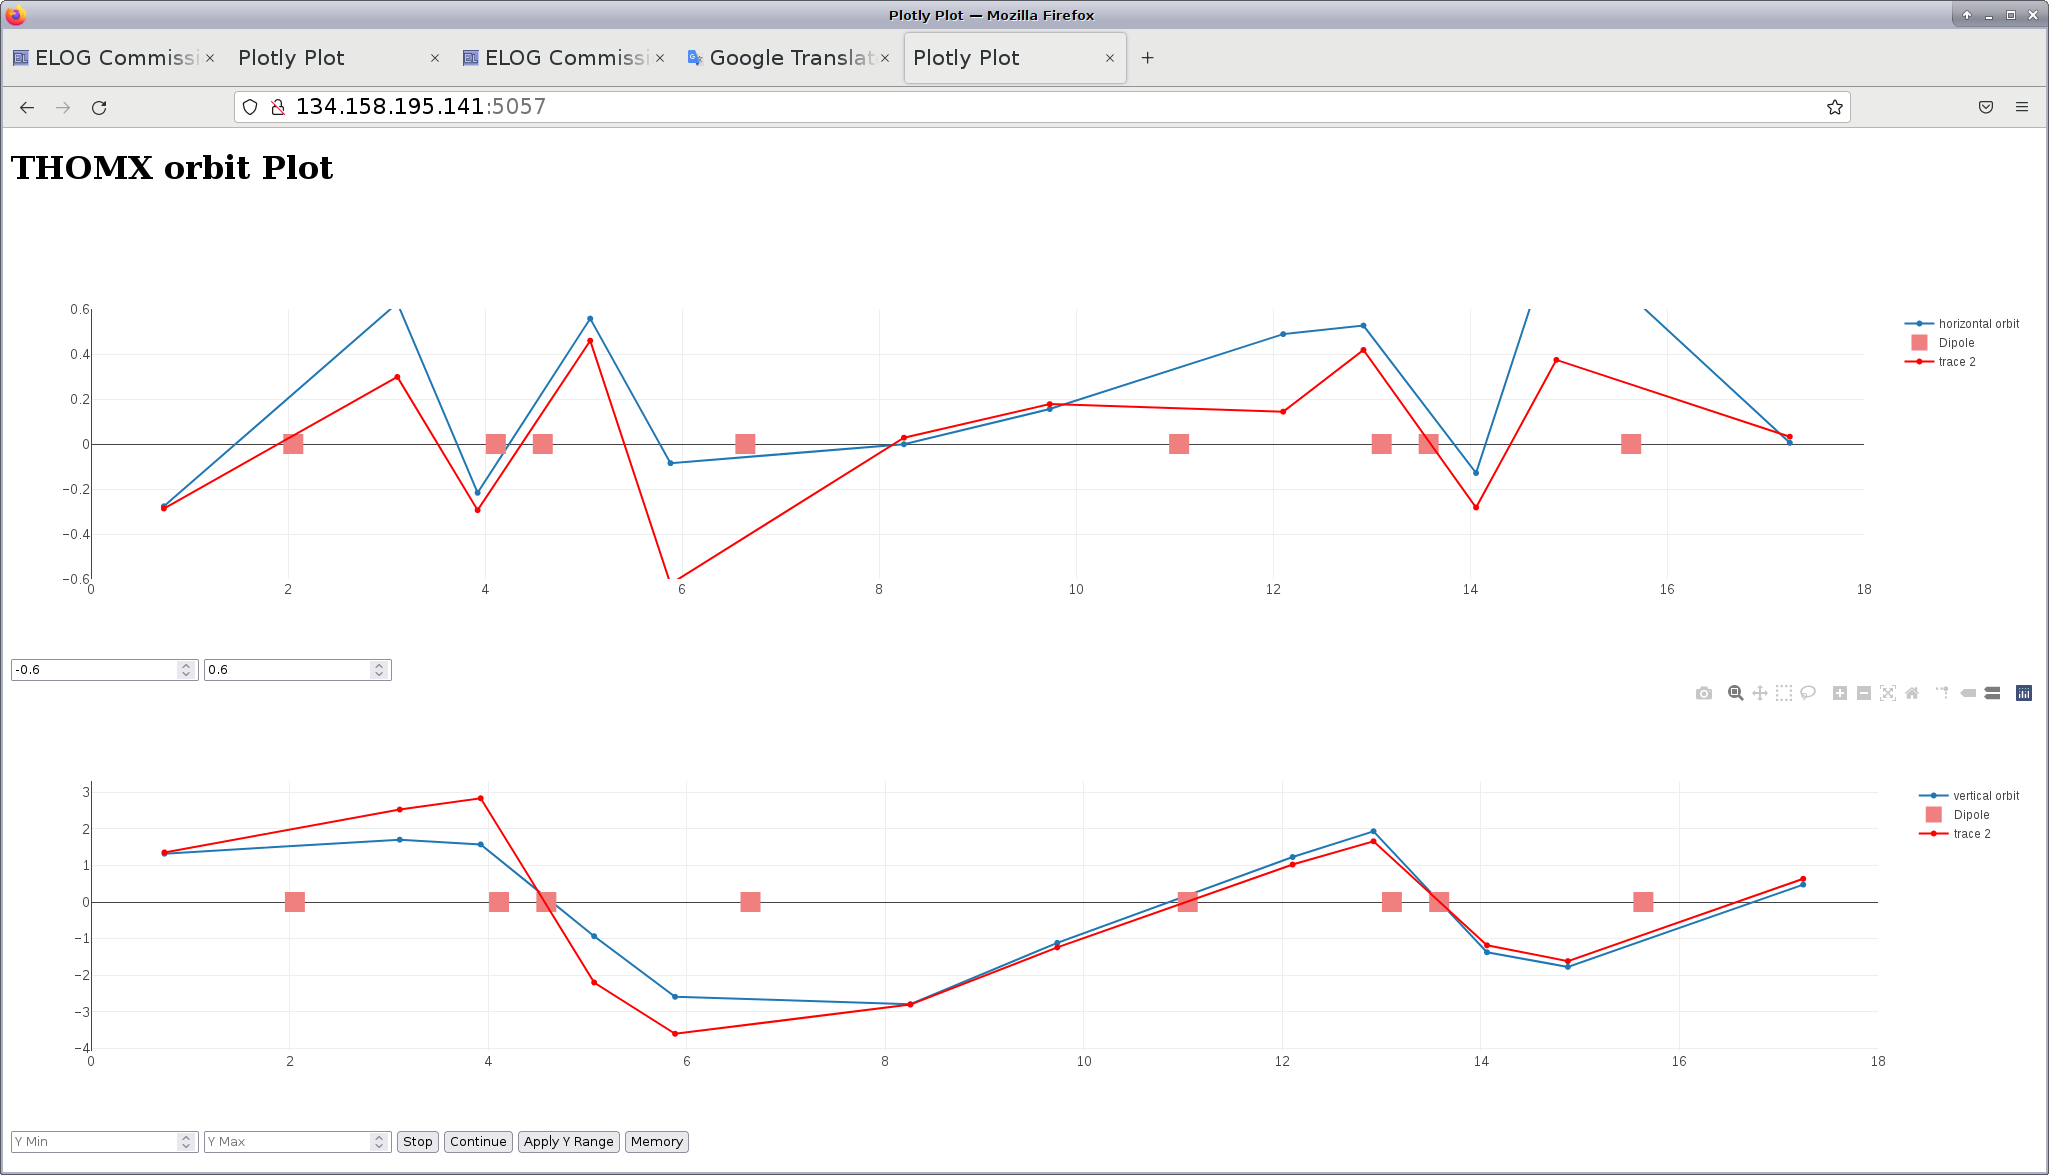Screen dimensions: 2049x1175
Task: Select the Pan tool in modebar
Action: (x=1760, y=693)
